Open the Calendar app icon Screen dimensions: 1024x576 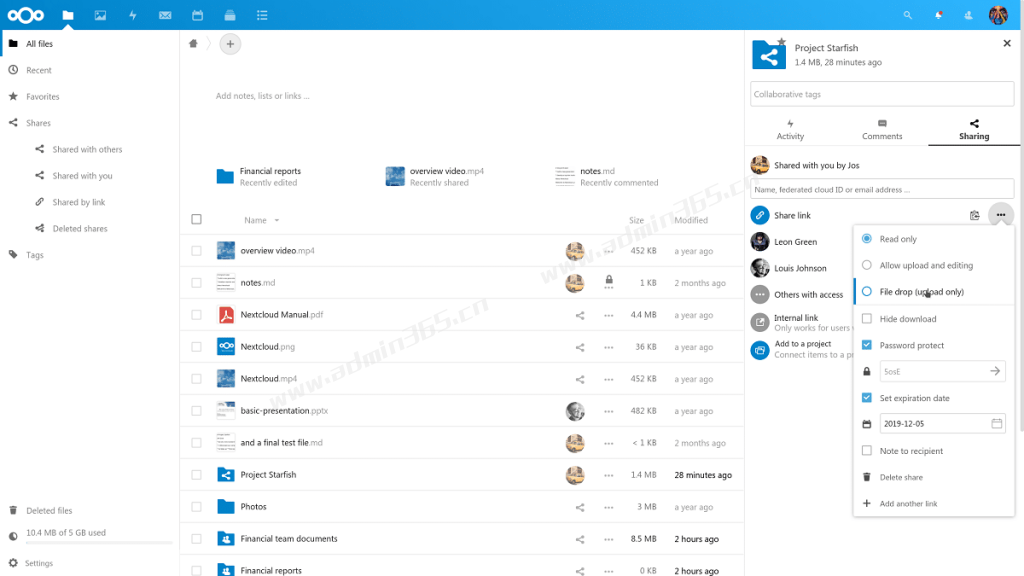click(x=197, y=15)
